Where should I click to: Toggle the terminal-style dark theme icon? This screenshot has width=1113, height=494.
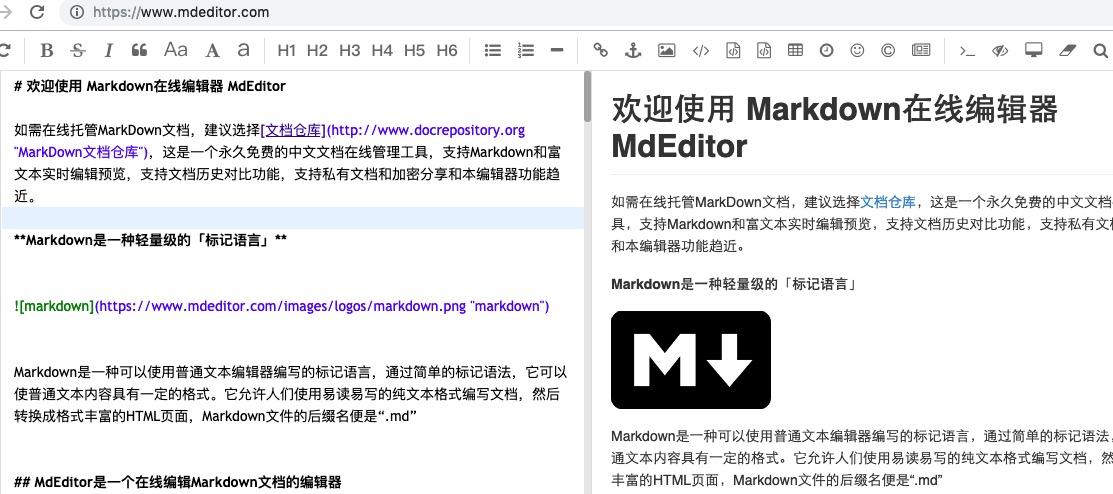[x=966, y=50]
